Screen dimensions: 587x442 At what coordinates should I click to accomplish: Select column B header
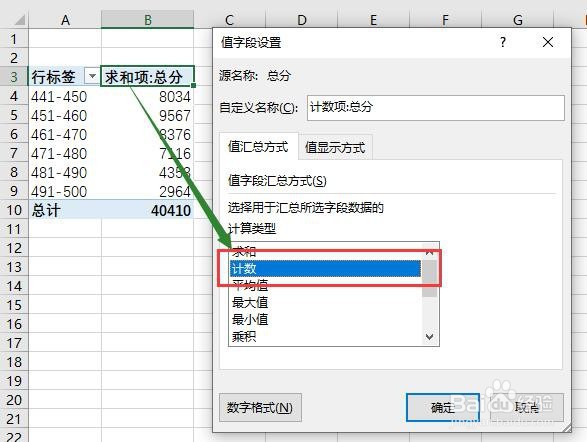(147, 20)
